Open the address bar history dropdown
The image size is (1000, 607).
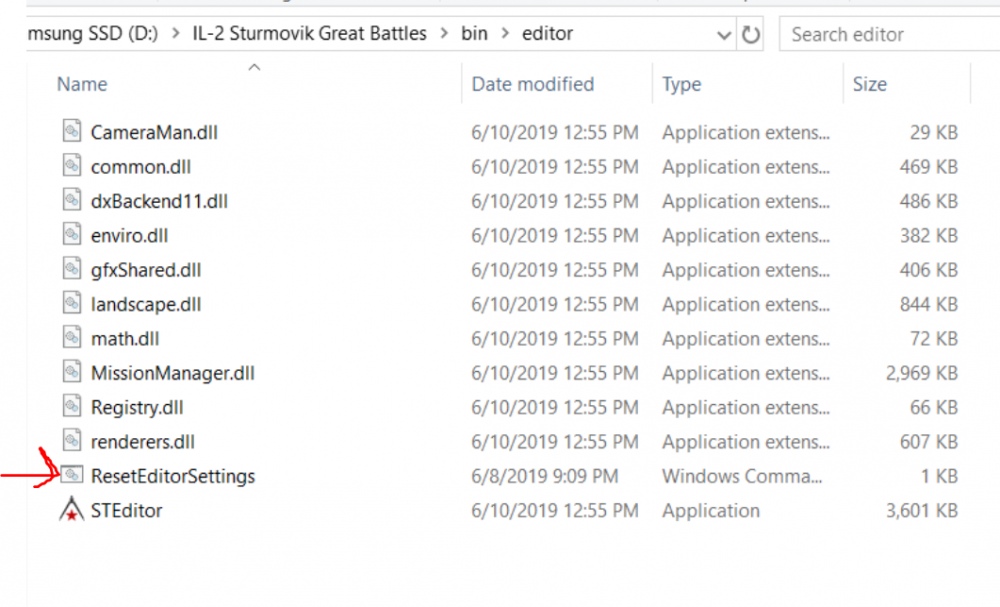click(724, 35)
